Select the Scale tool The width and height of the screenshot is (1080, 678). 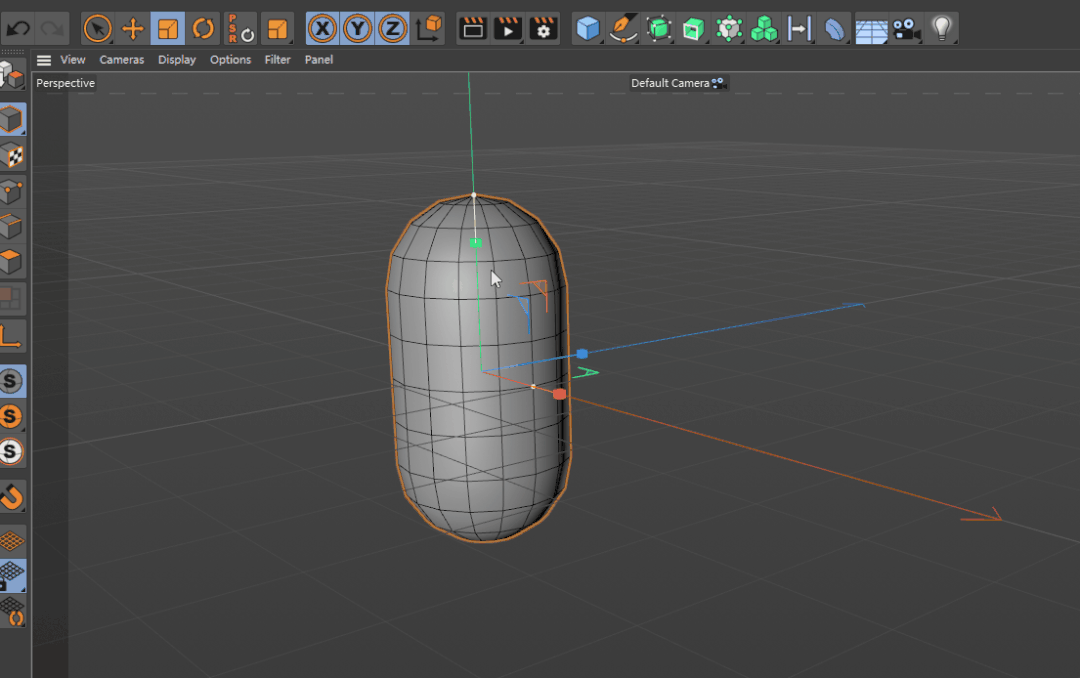(x=167, y=29)
